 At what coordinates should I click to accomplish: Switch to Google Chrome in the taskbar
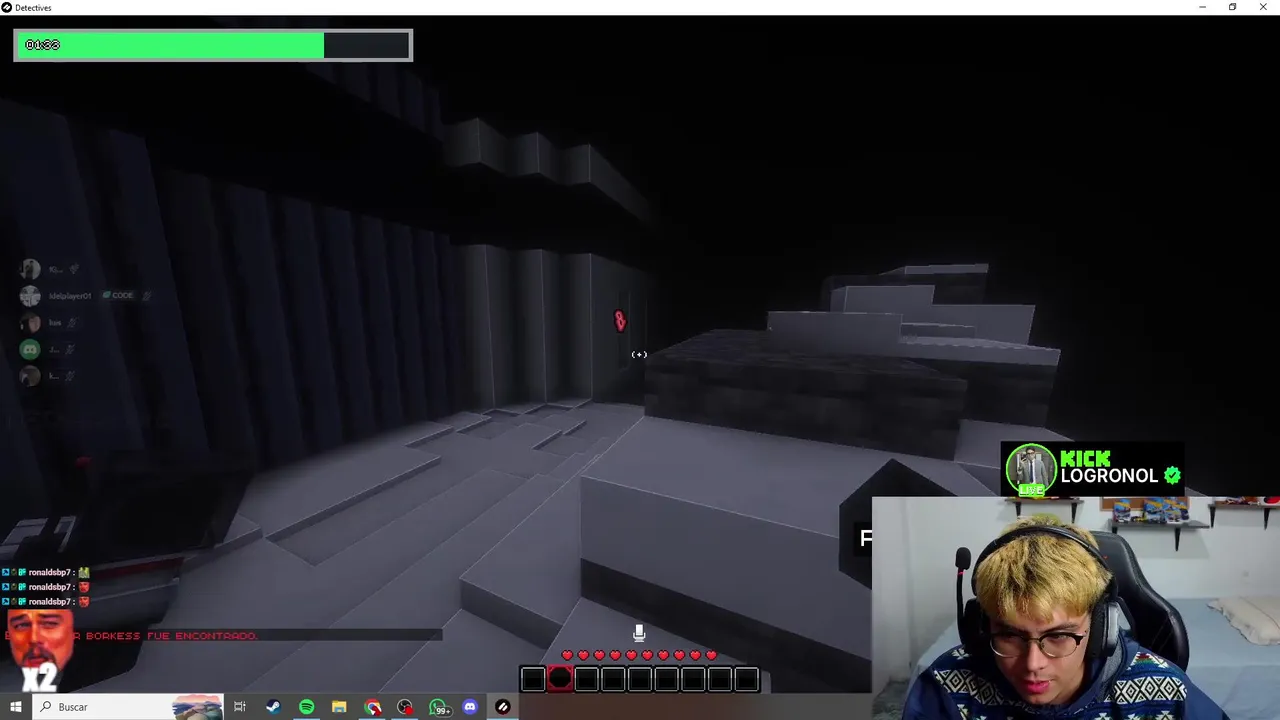(x=372, y=707)
